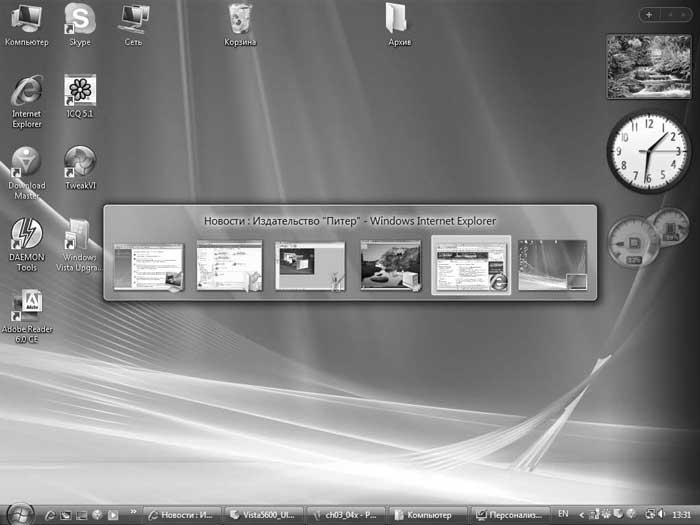This screenshot has height=525, width=700.
Task: Open the TweakVI shortcut
Action: point(80,162)
